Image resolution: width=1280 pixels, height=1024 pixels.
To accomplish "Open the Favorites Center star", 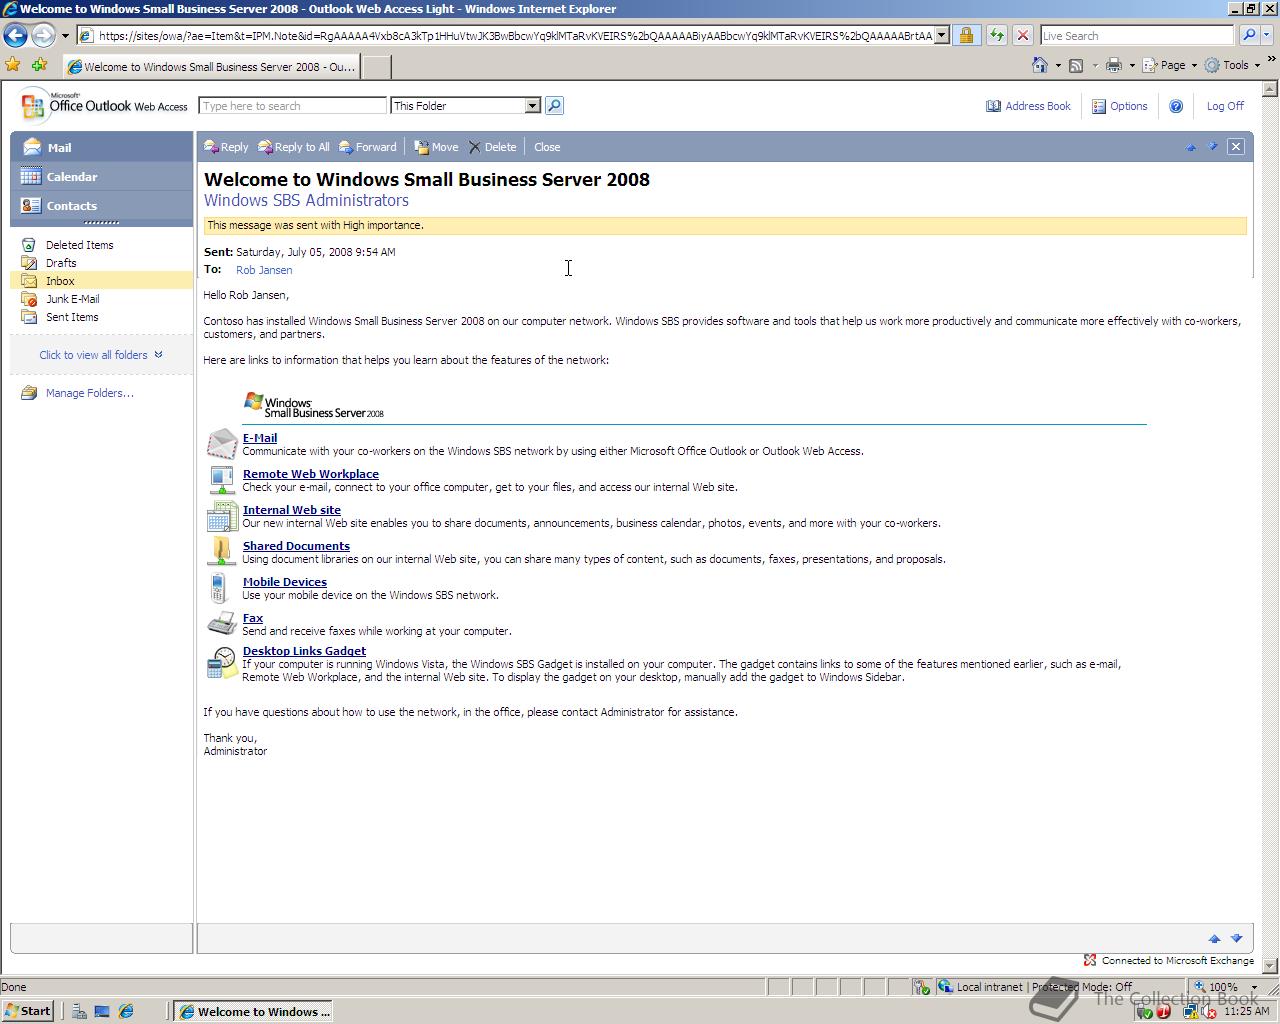I will (x=13, y=65).
